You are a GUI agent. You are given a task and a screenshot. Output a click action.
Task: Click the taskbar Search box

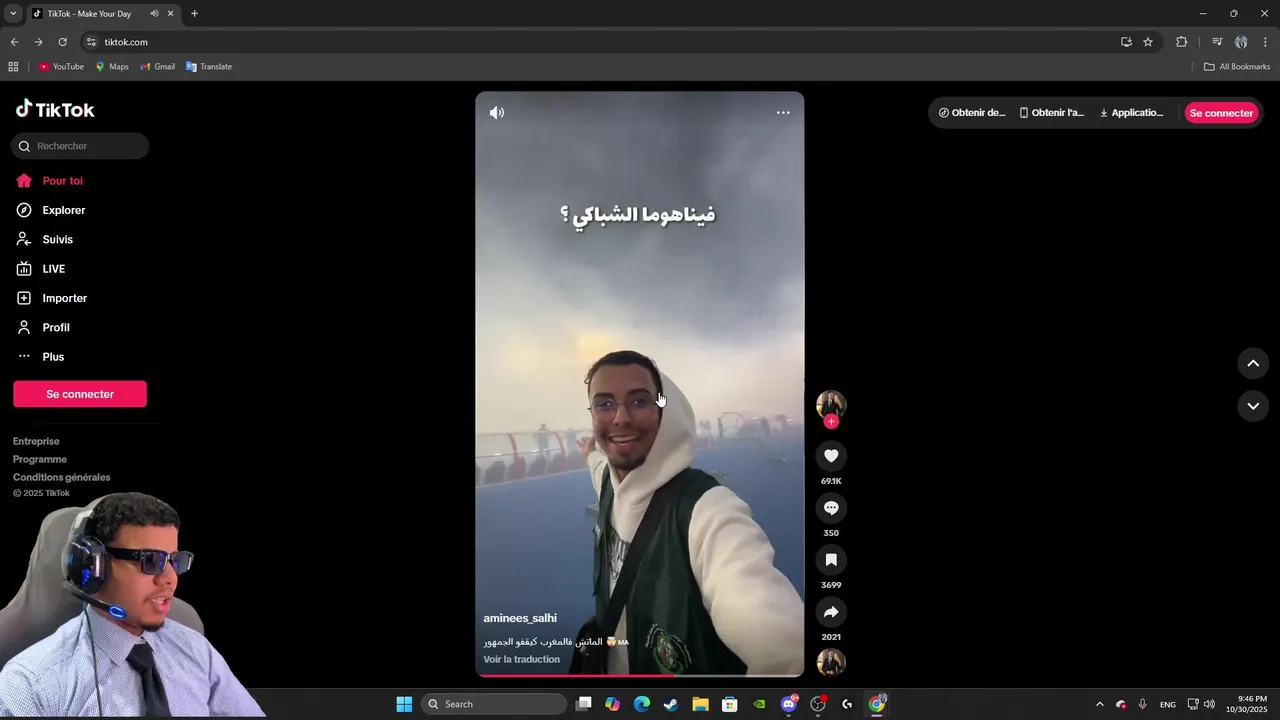coord(494,704)
